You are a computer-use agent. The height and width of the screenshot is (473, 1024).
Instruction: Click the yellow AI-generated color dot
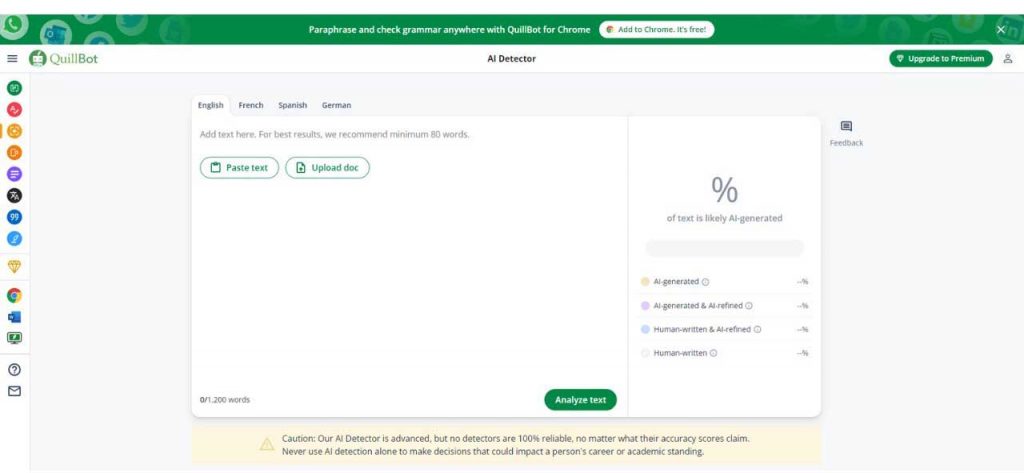pyautogui.click(x=645, y=282)
